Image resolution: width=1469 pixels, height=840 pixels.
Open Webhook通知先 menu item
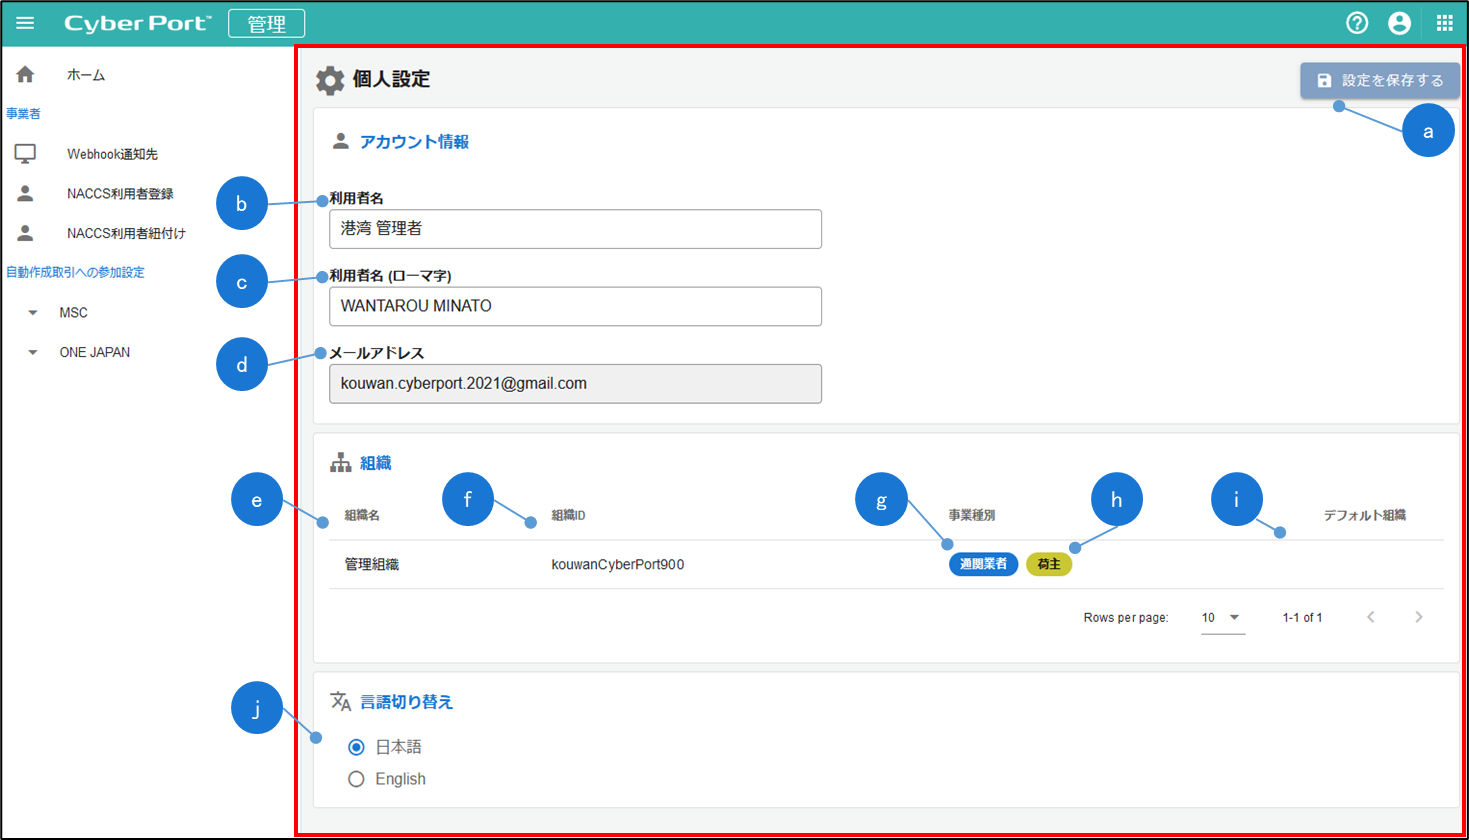pos(112,154)
